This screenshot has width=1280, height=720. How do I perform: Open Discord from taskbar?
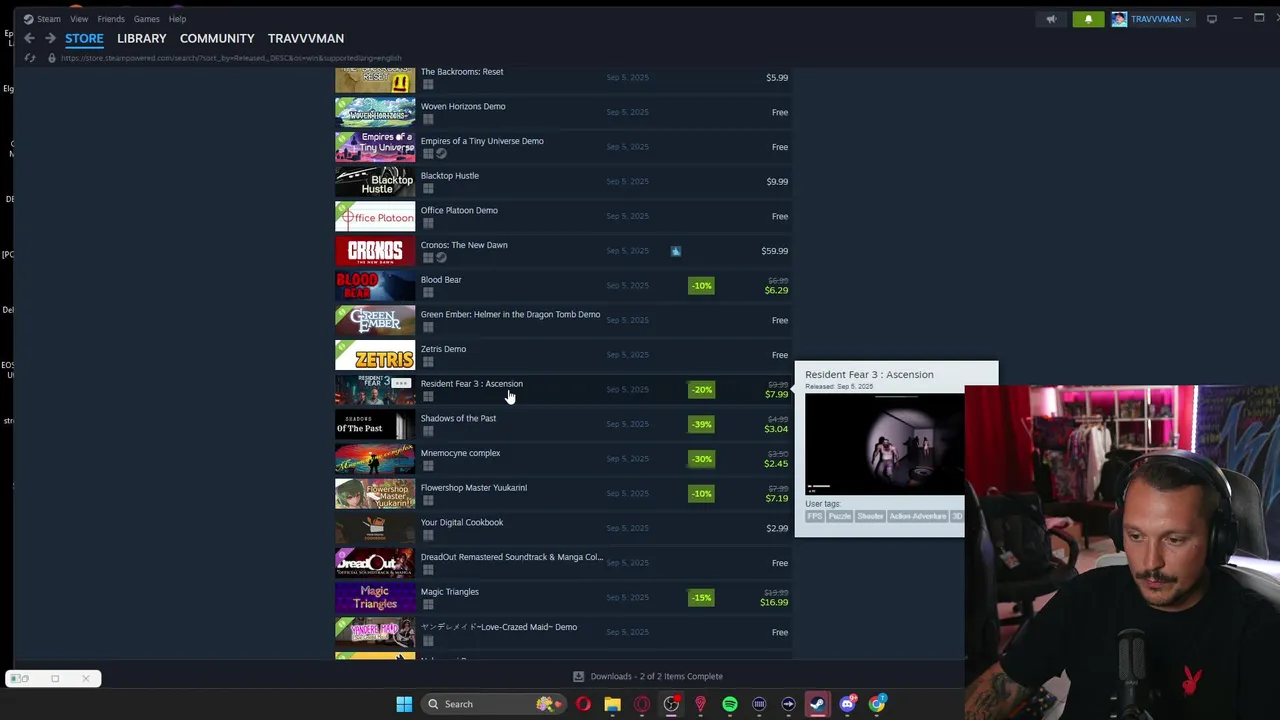[847, 704]
